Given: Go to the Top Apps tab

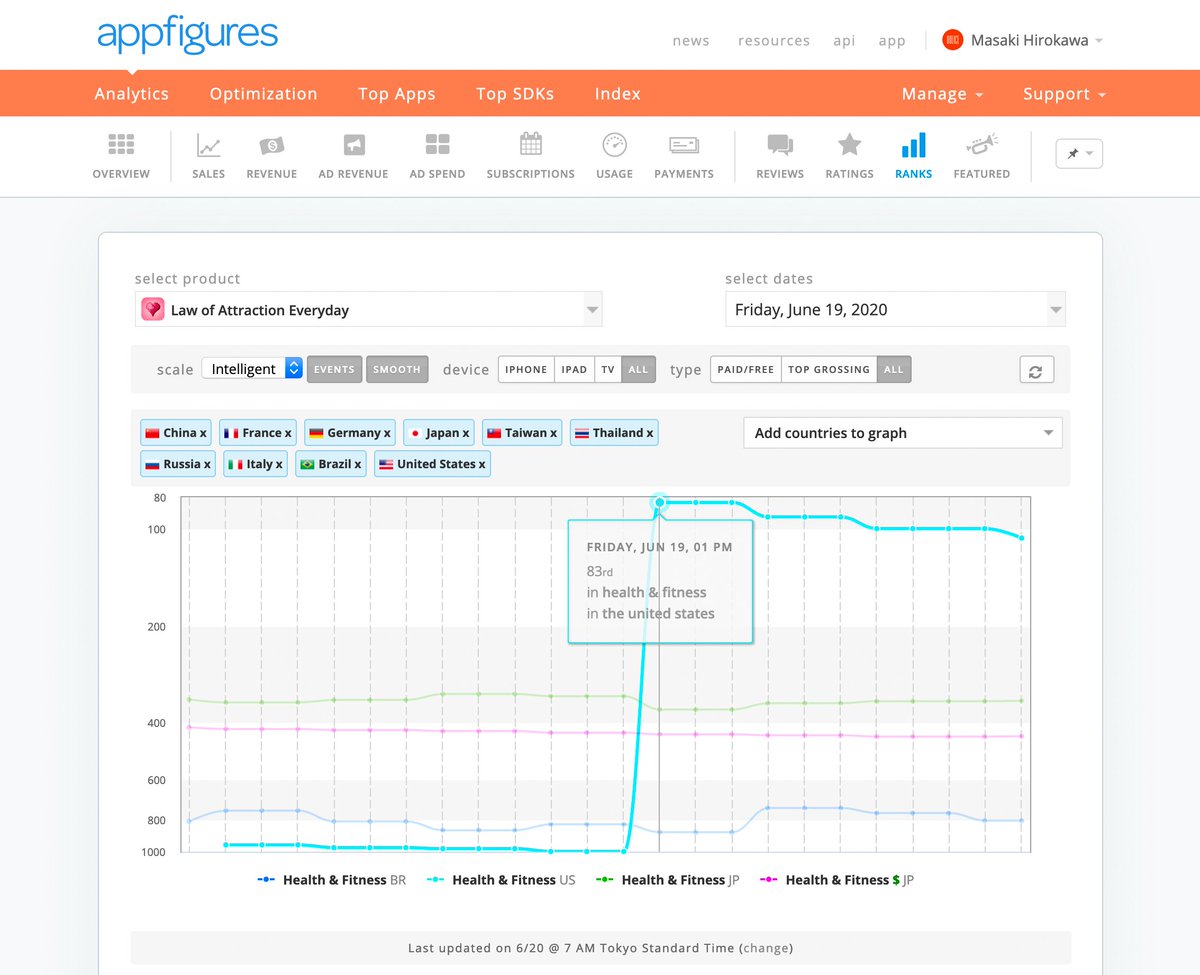Looking at the screenshot, I should point(397,94).
